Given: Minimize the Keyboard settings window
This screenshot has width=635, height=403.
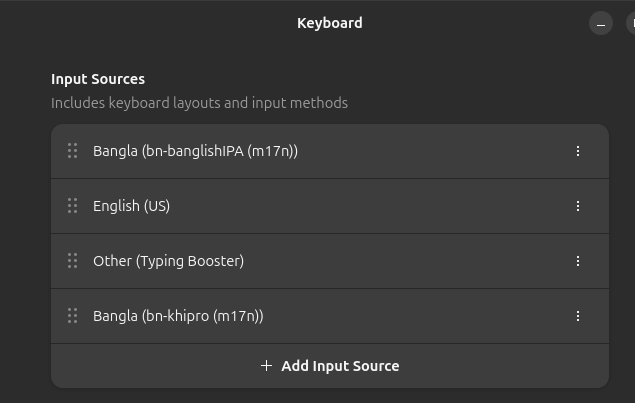Looking at the screenshot, I should pos(600,23).
